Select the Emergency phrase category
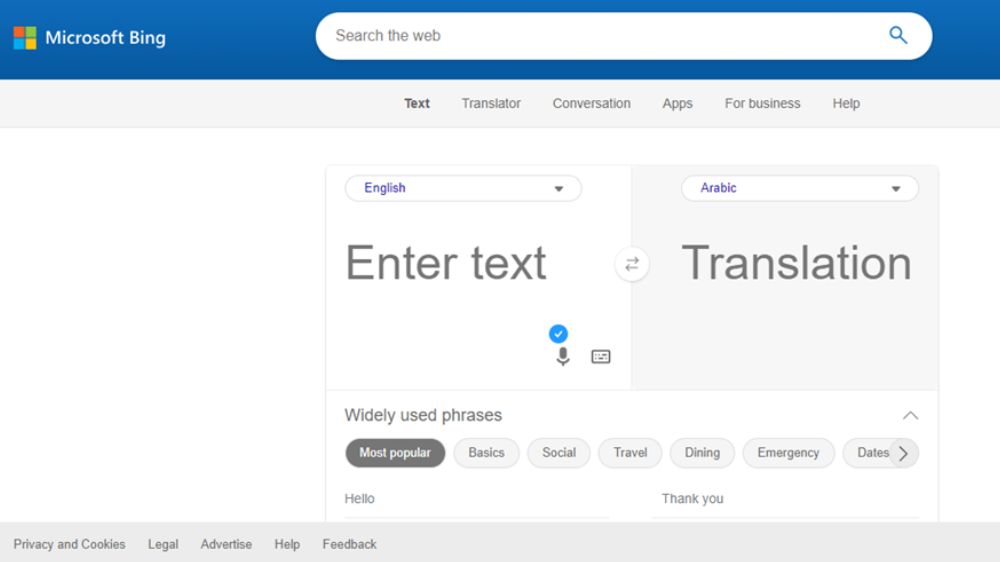Image resolution: width=1000 pixels, height=562 pixels. tap(788, 453)
